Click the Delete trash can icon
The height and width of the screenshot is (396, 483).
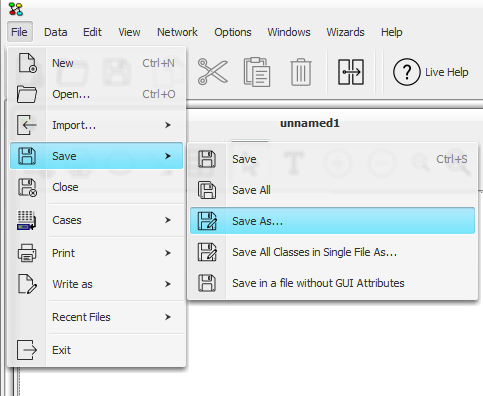click(x=301, y=72)
